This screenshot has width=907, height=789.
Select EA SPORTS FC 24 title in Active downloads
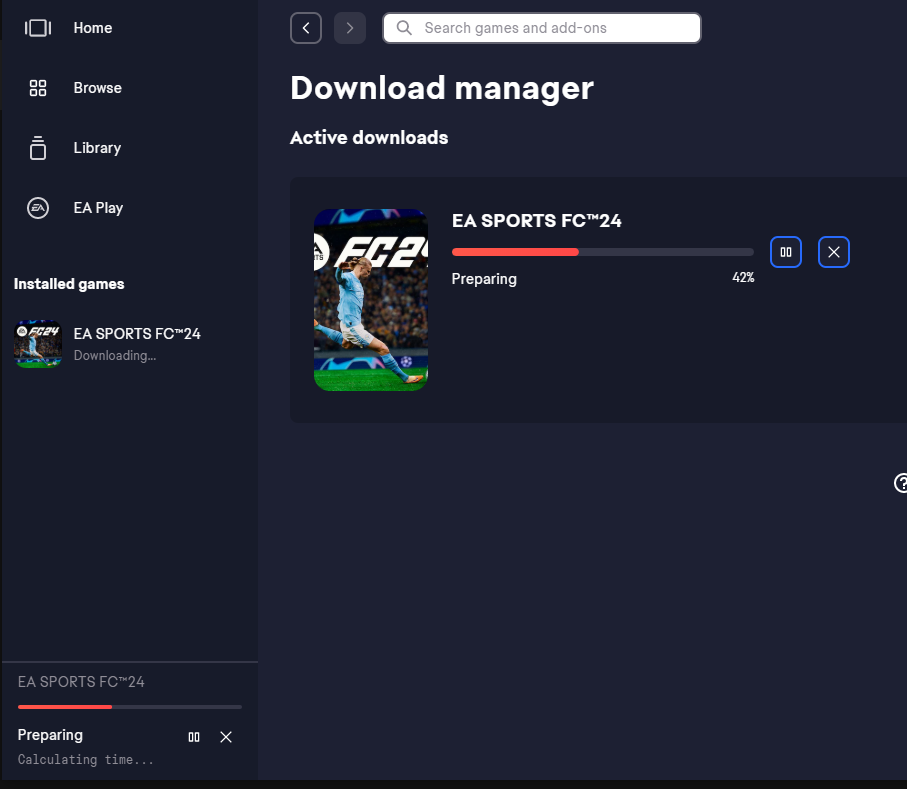click(x=536, y=220)
